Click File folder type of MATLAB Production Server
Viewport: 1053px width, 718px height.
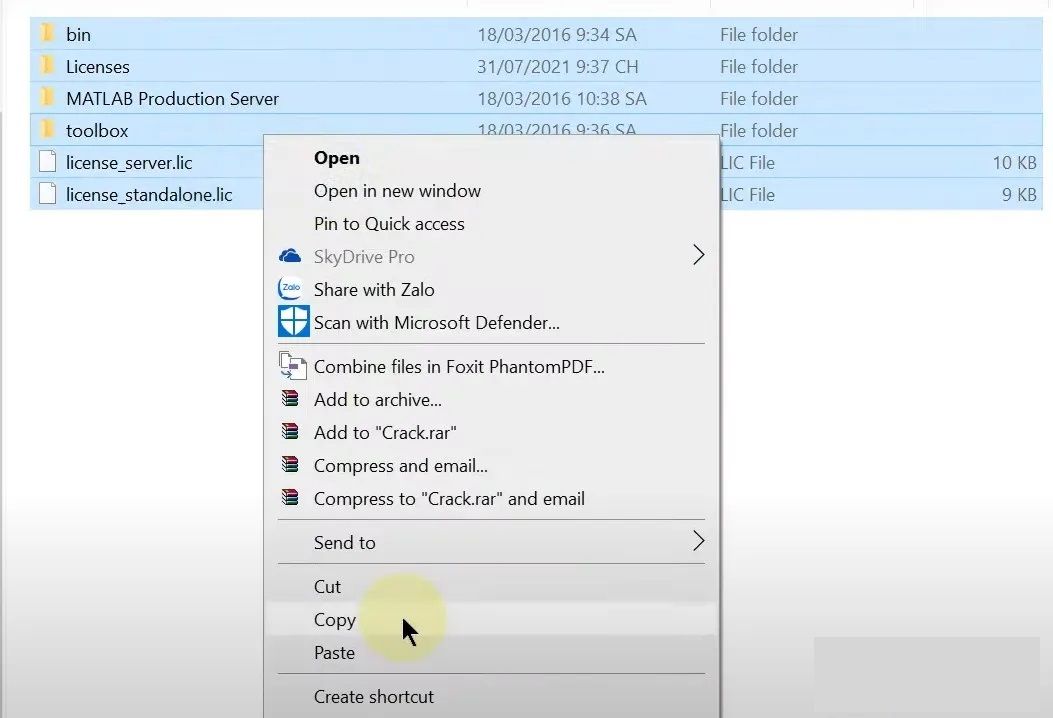click(x=759, y=99)
